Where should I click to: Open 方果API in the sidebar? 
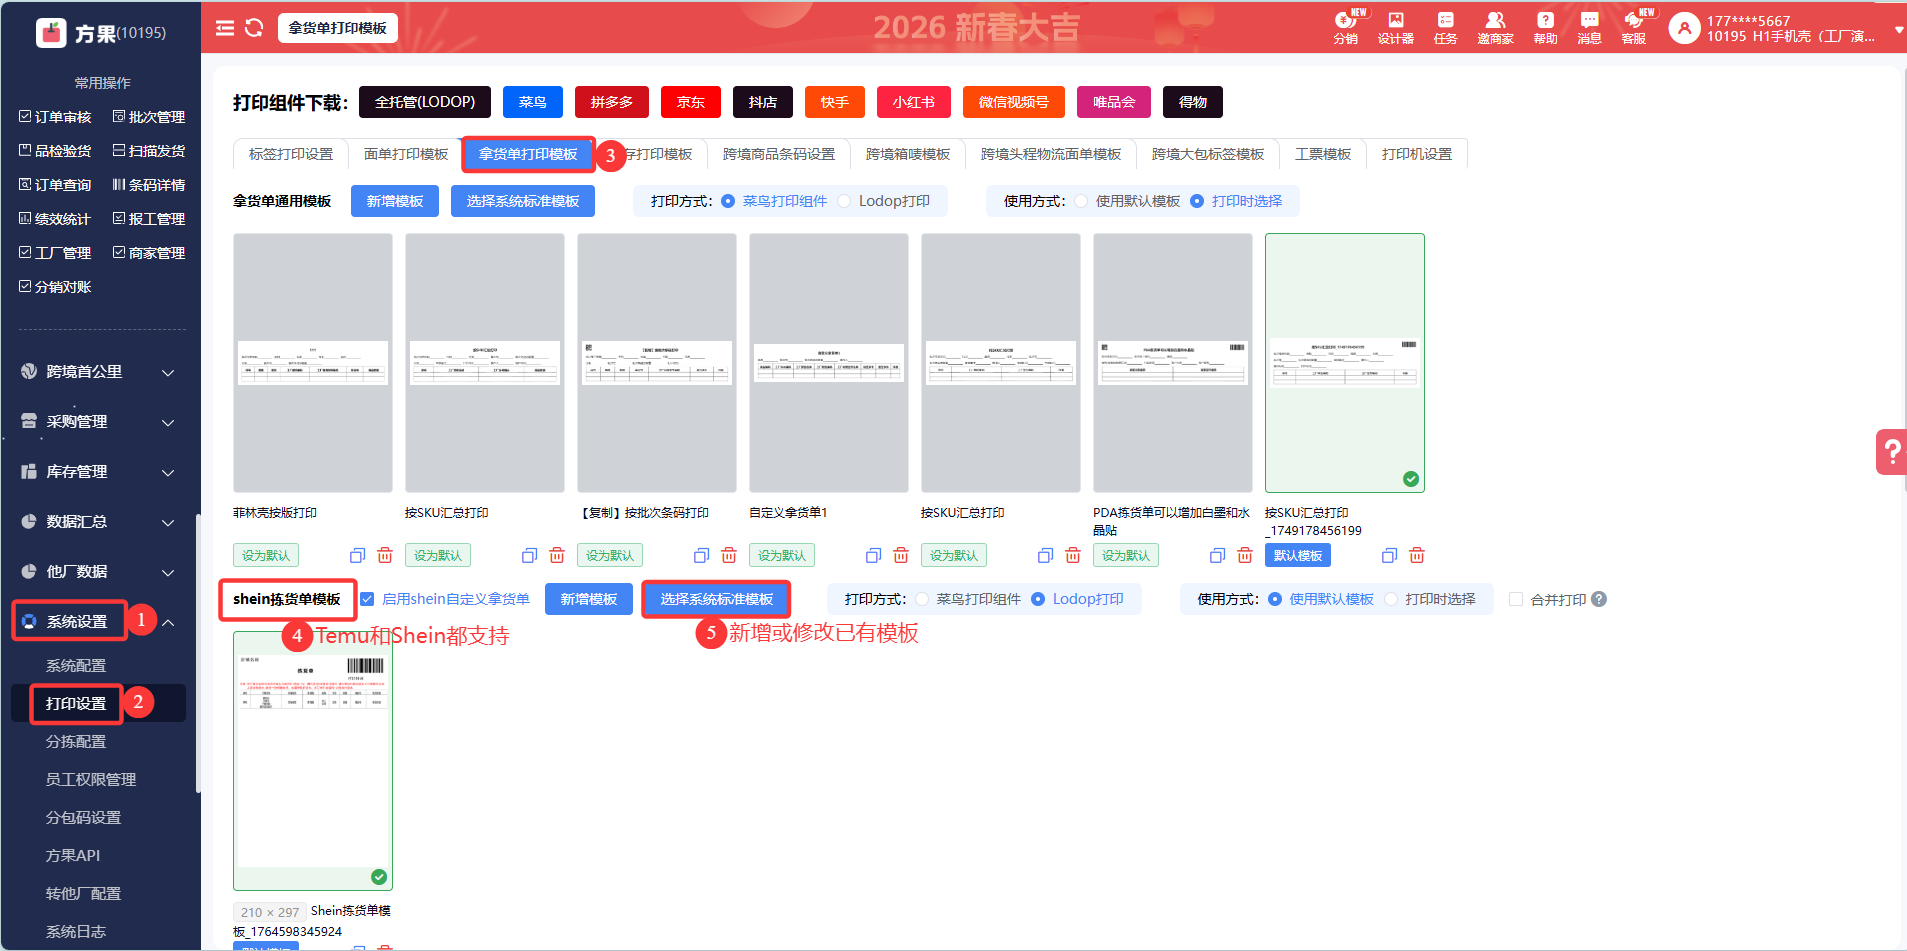(x=73, y=856)
